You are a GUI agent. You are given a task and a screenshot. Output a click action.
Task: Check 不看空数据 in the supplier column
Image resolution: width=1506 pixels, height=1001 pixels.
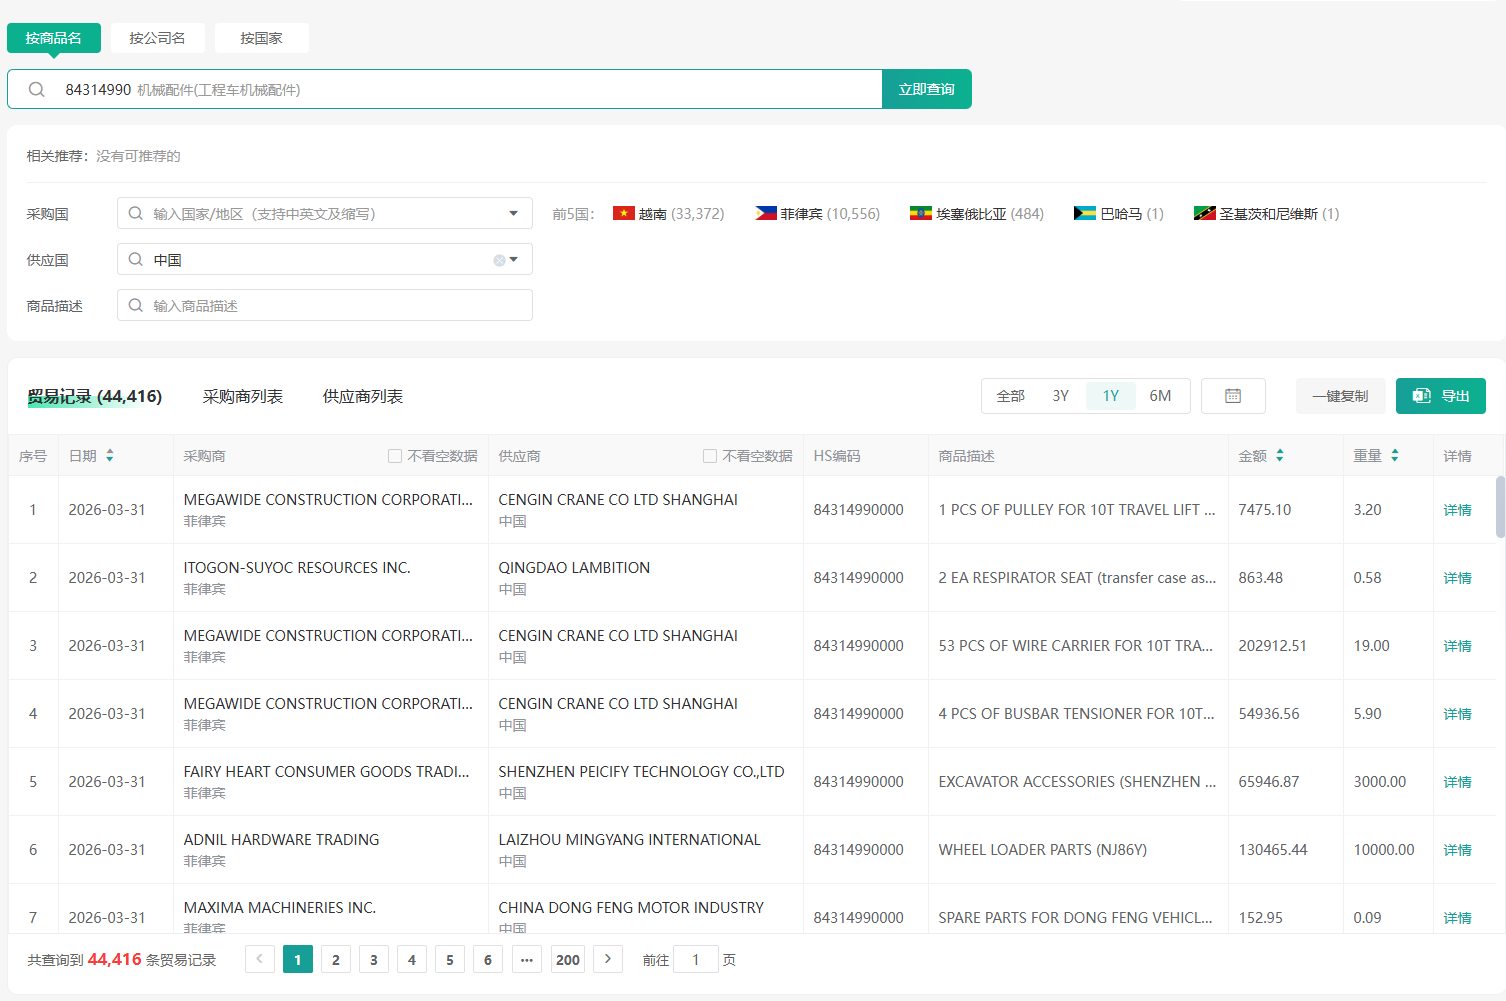click(710, 456)
